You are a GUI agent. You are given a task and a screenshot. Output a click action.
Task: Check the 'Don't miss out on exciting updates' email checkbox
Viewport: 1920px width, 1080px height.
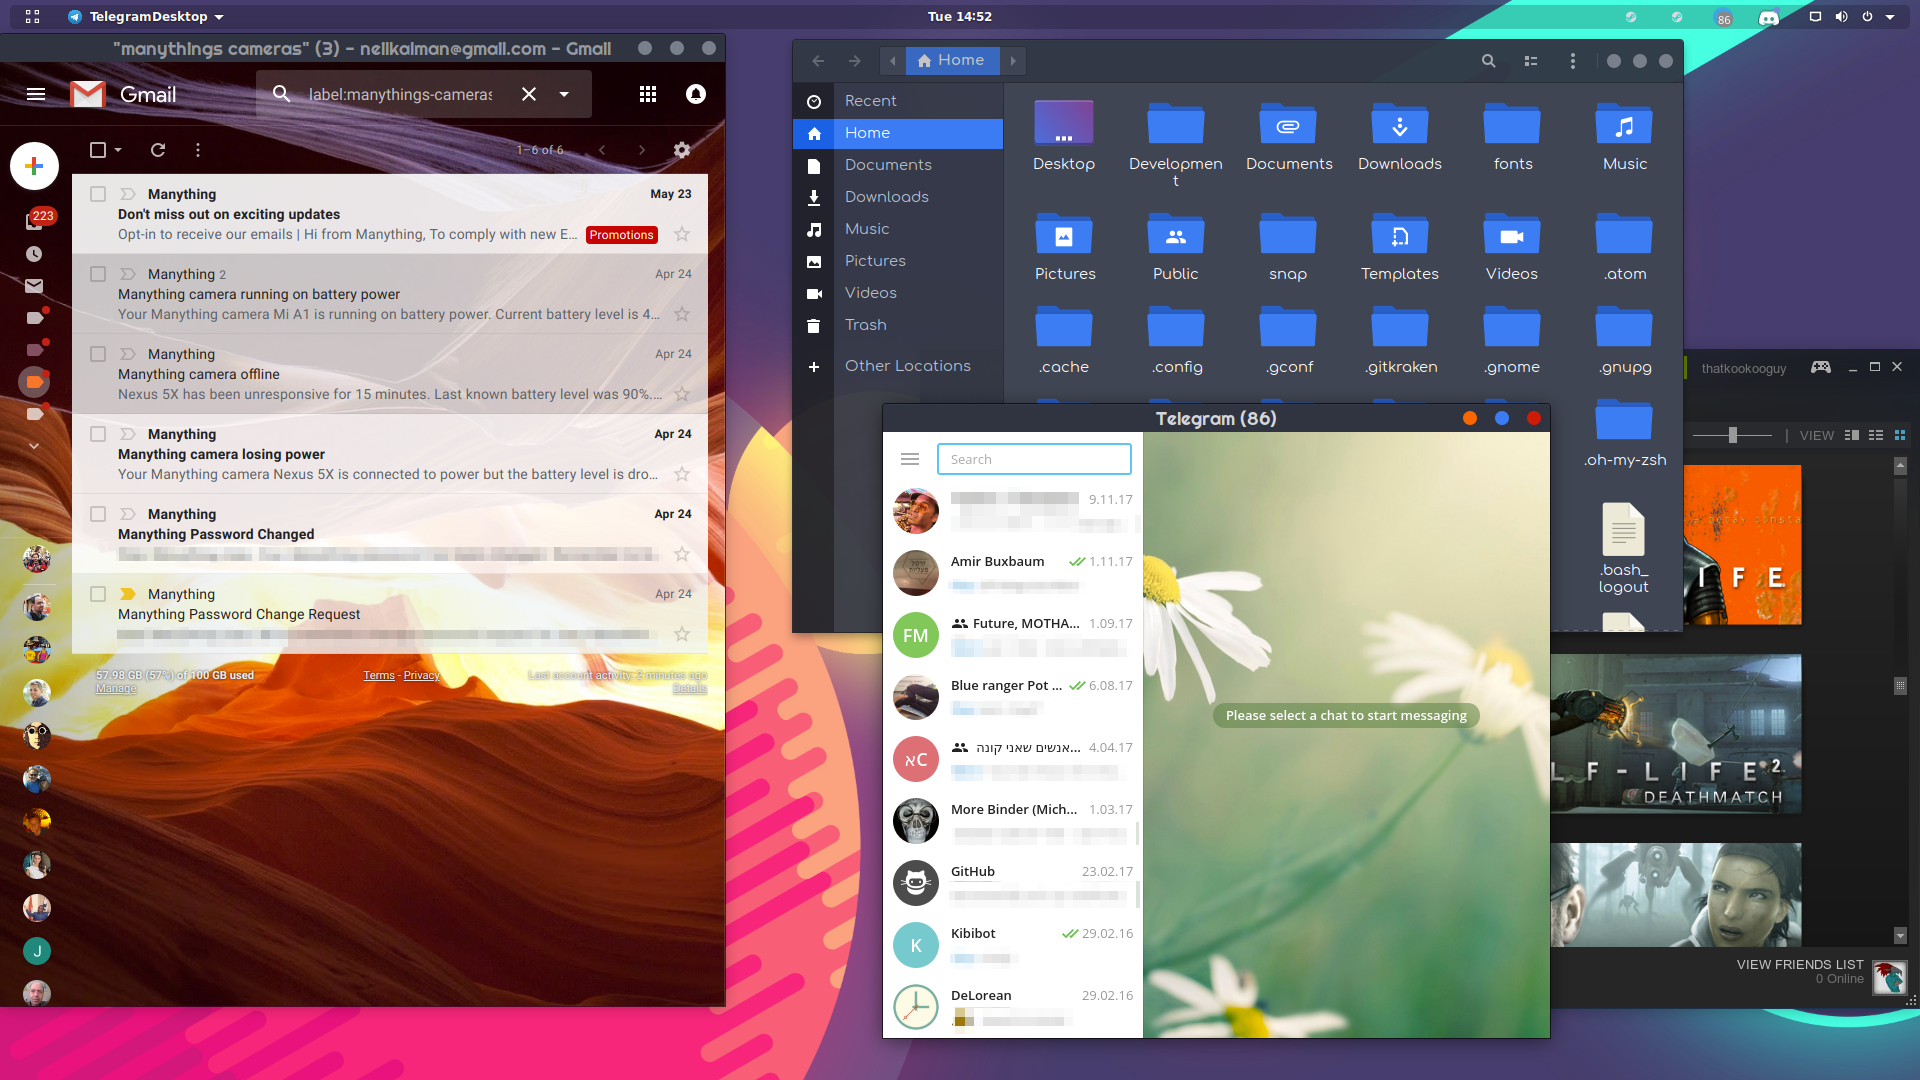tap(98, 194)
